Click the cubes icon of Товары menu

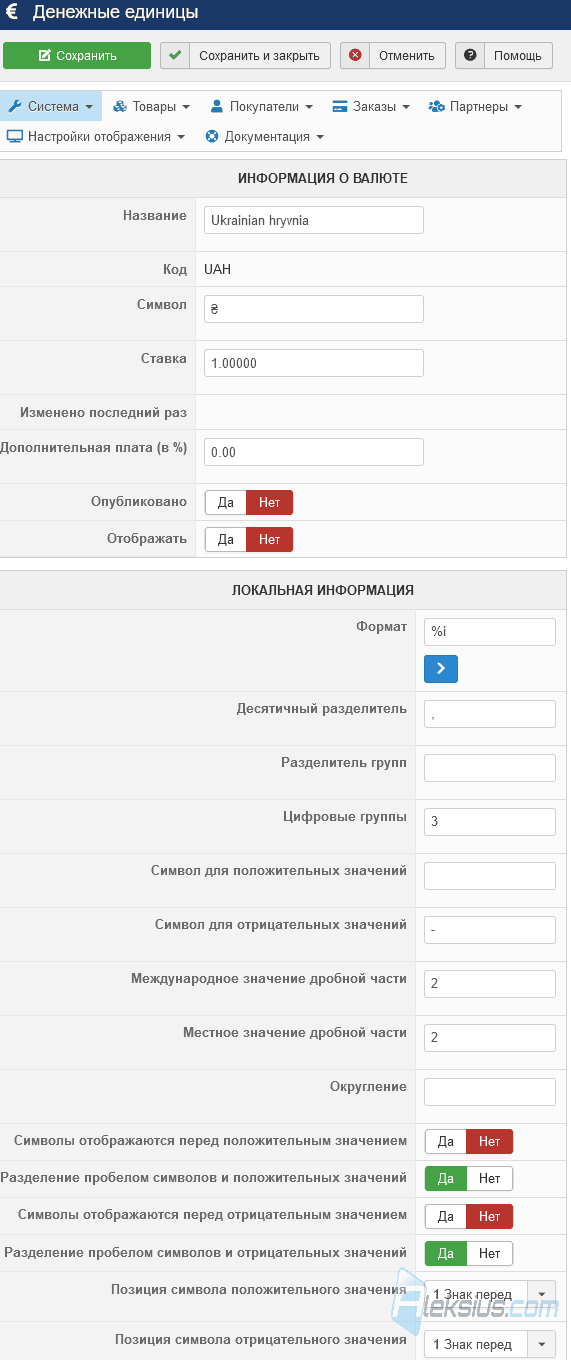[120, 106]
